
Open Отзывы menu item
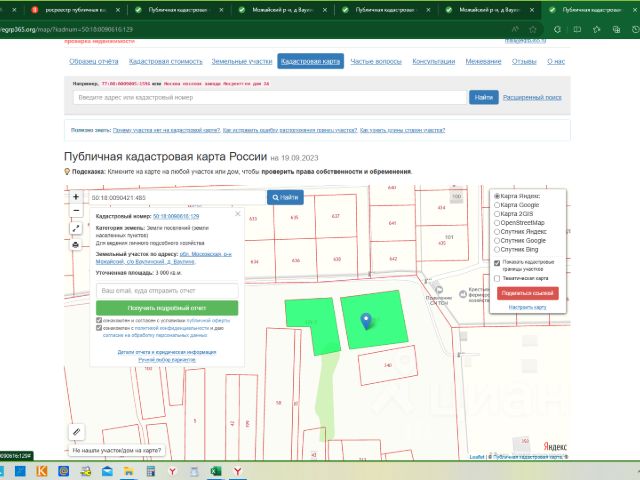pos(524,61)
